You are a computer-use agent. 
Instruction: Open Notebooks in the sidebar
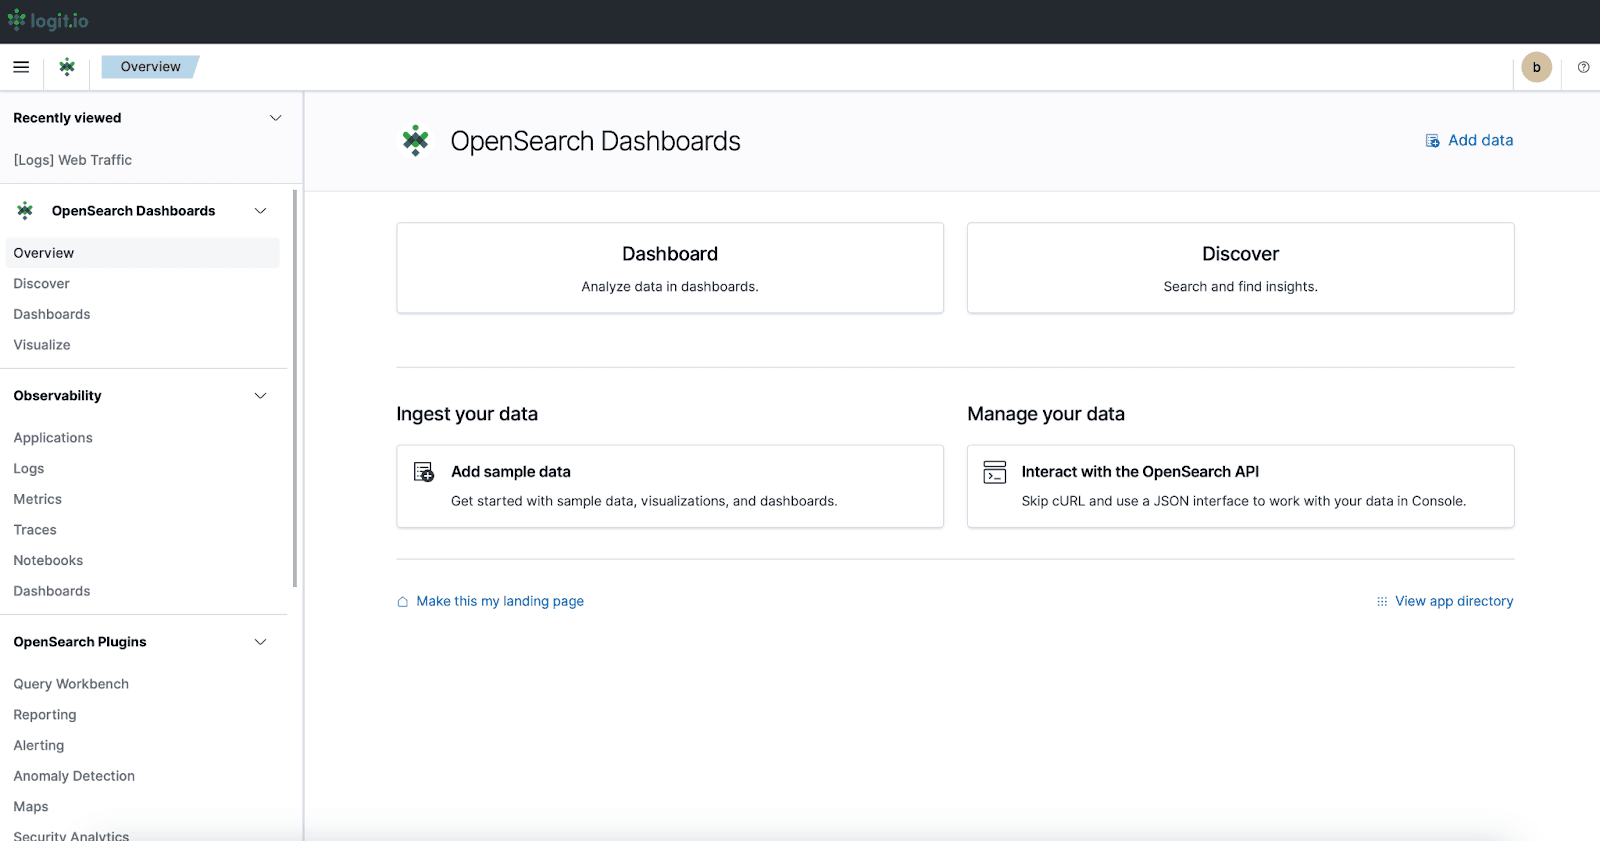48,561
